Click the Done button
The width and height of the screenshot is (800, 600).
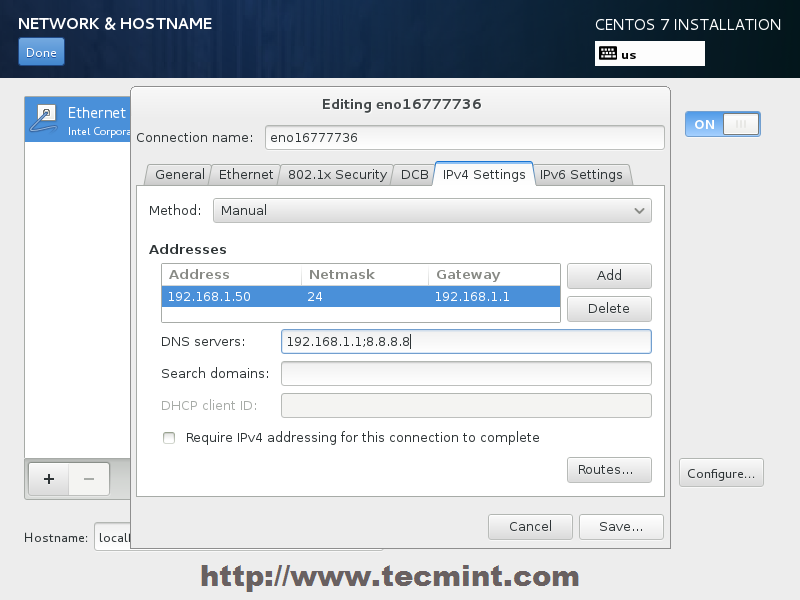click(x=41, y=52)
